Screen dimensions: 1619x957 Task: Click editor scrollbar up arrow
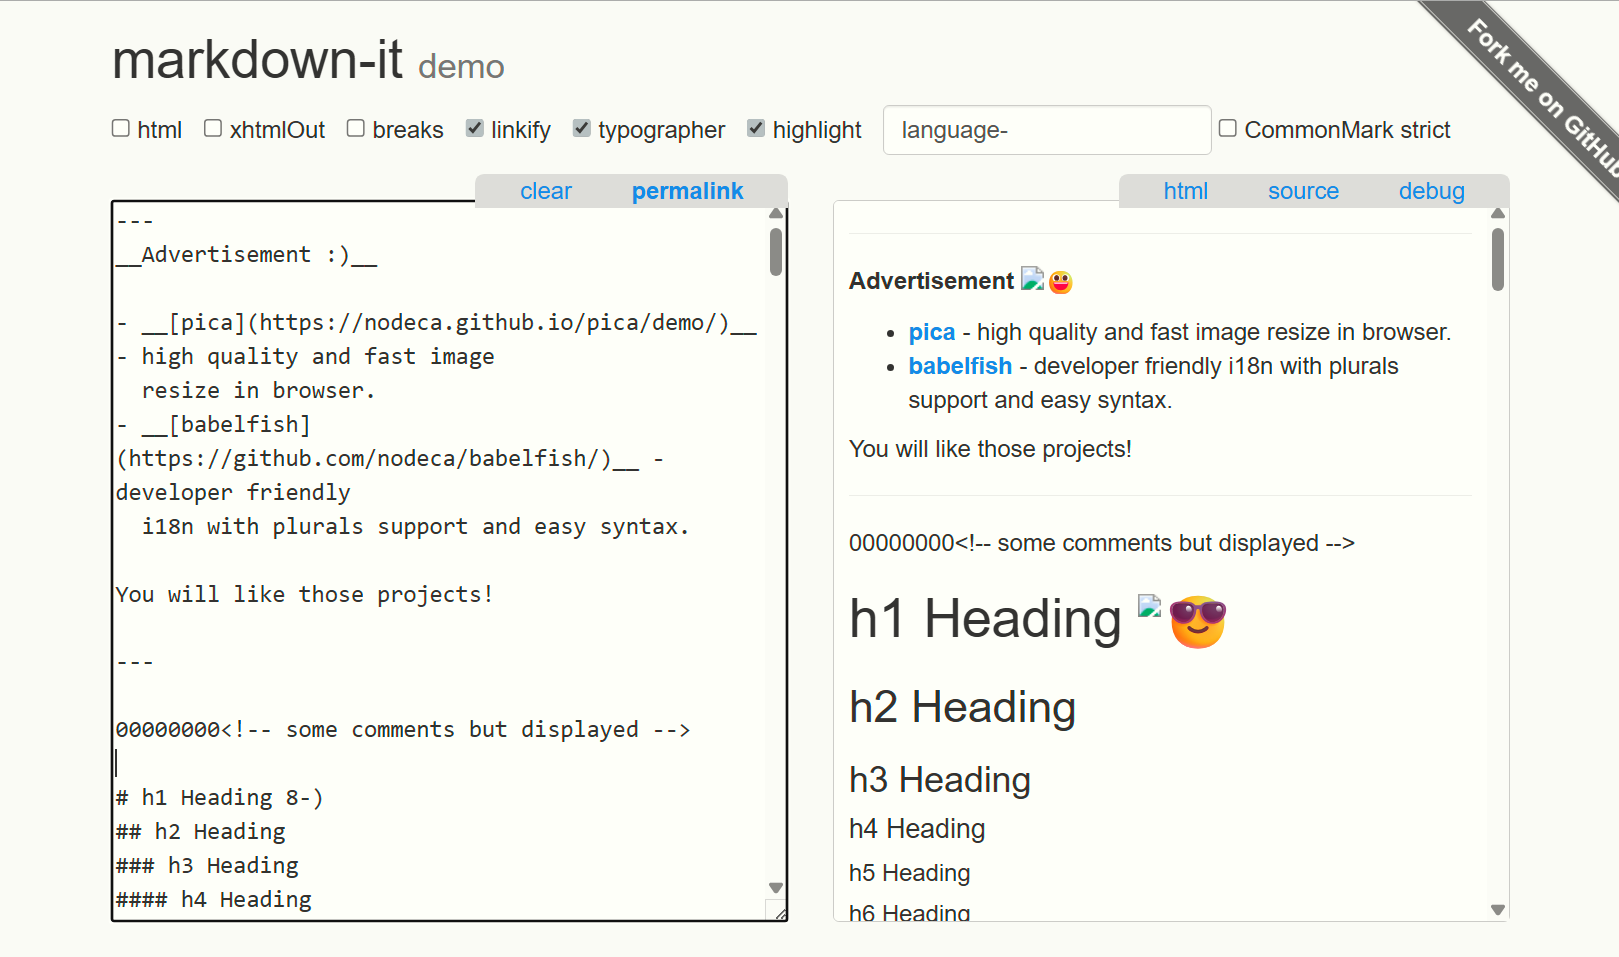tap(776, 213)
